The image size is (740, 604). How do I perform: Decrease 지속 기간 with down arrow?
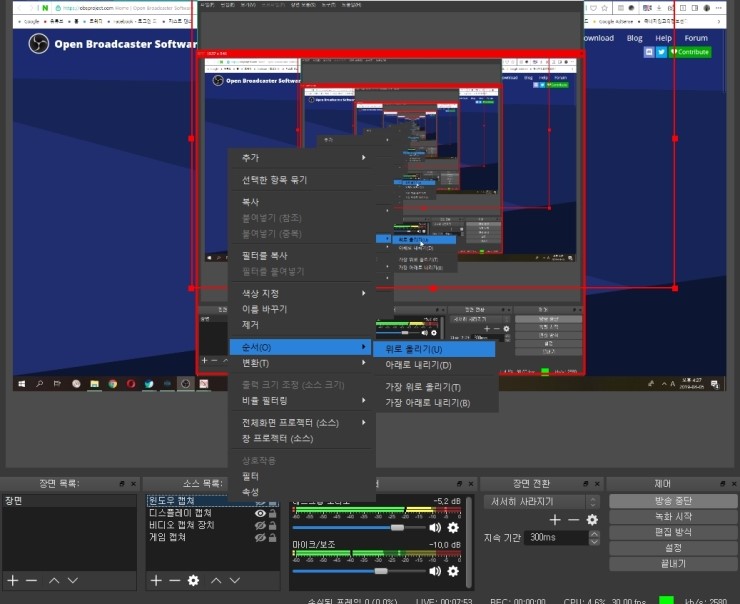pyautogui.click(x=595, y=541)
